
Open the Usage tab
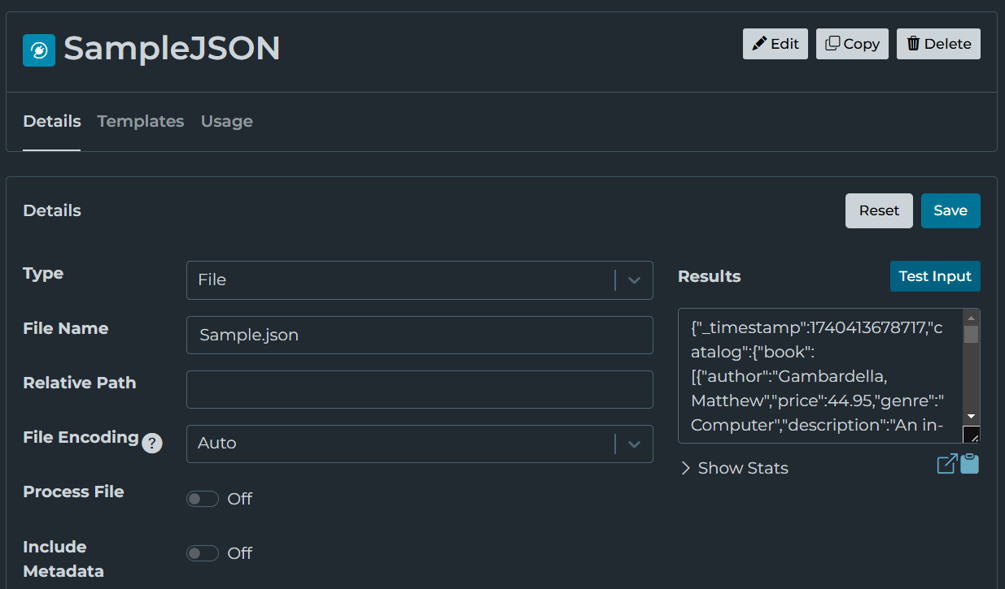click(x=226, y=121)
